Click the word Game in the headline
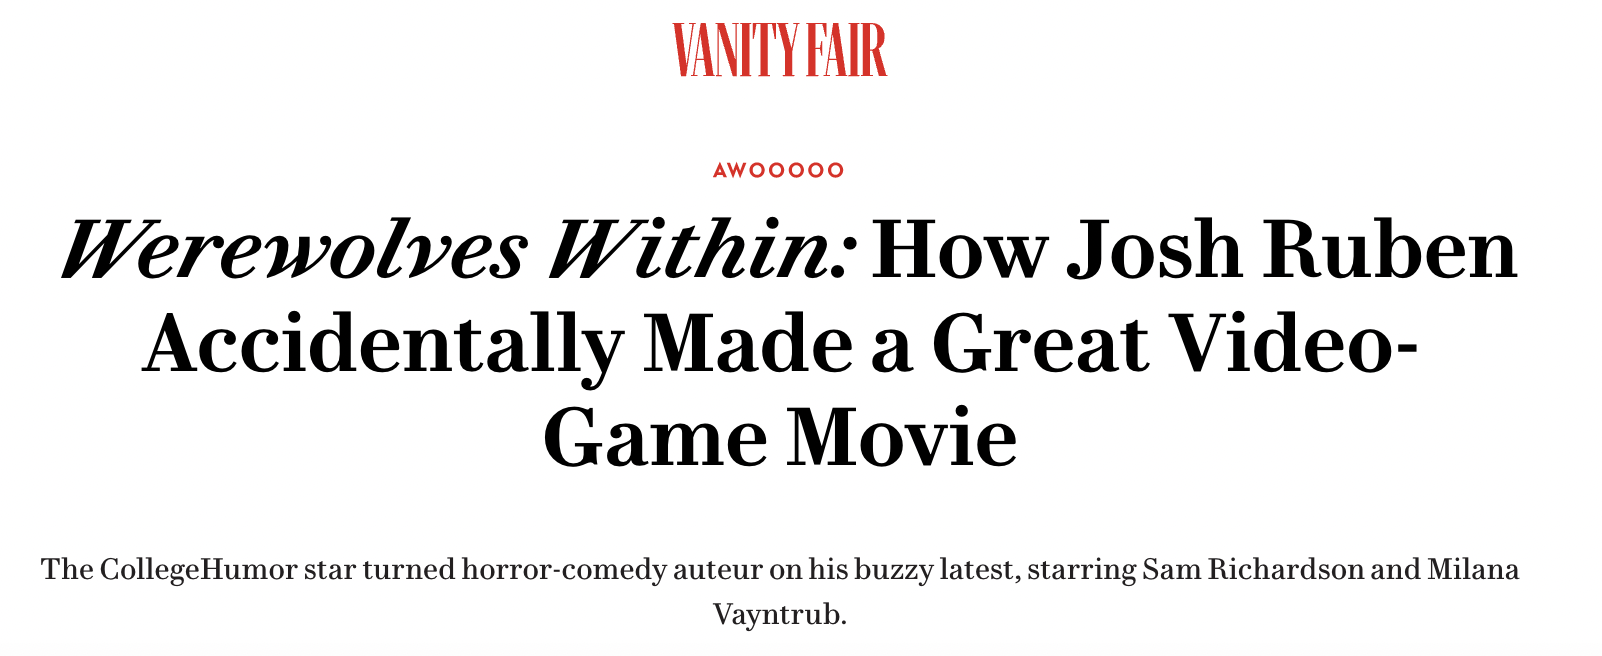The image size is (1602, 656). point(655,438)
